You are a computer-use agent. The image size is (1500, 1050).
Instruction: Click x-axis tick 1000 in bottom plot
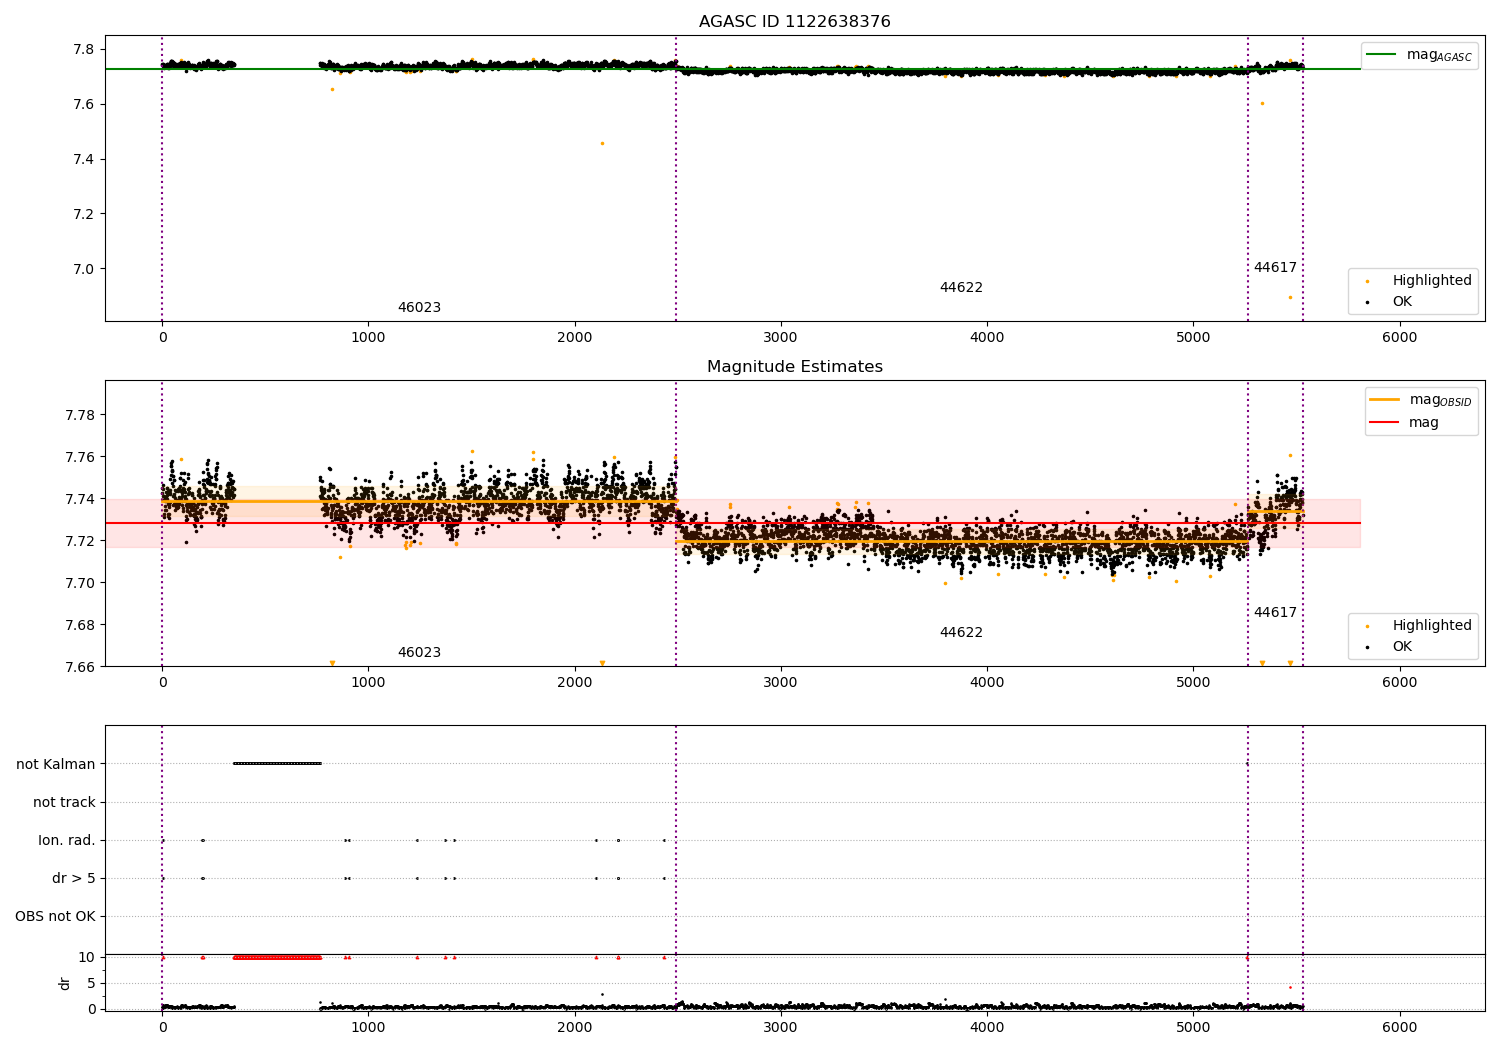coord(368,1028)
